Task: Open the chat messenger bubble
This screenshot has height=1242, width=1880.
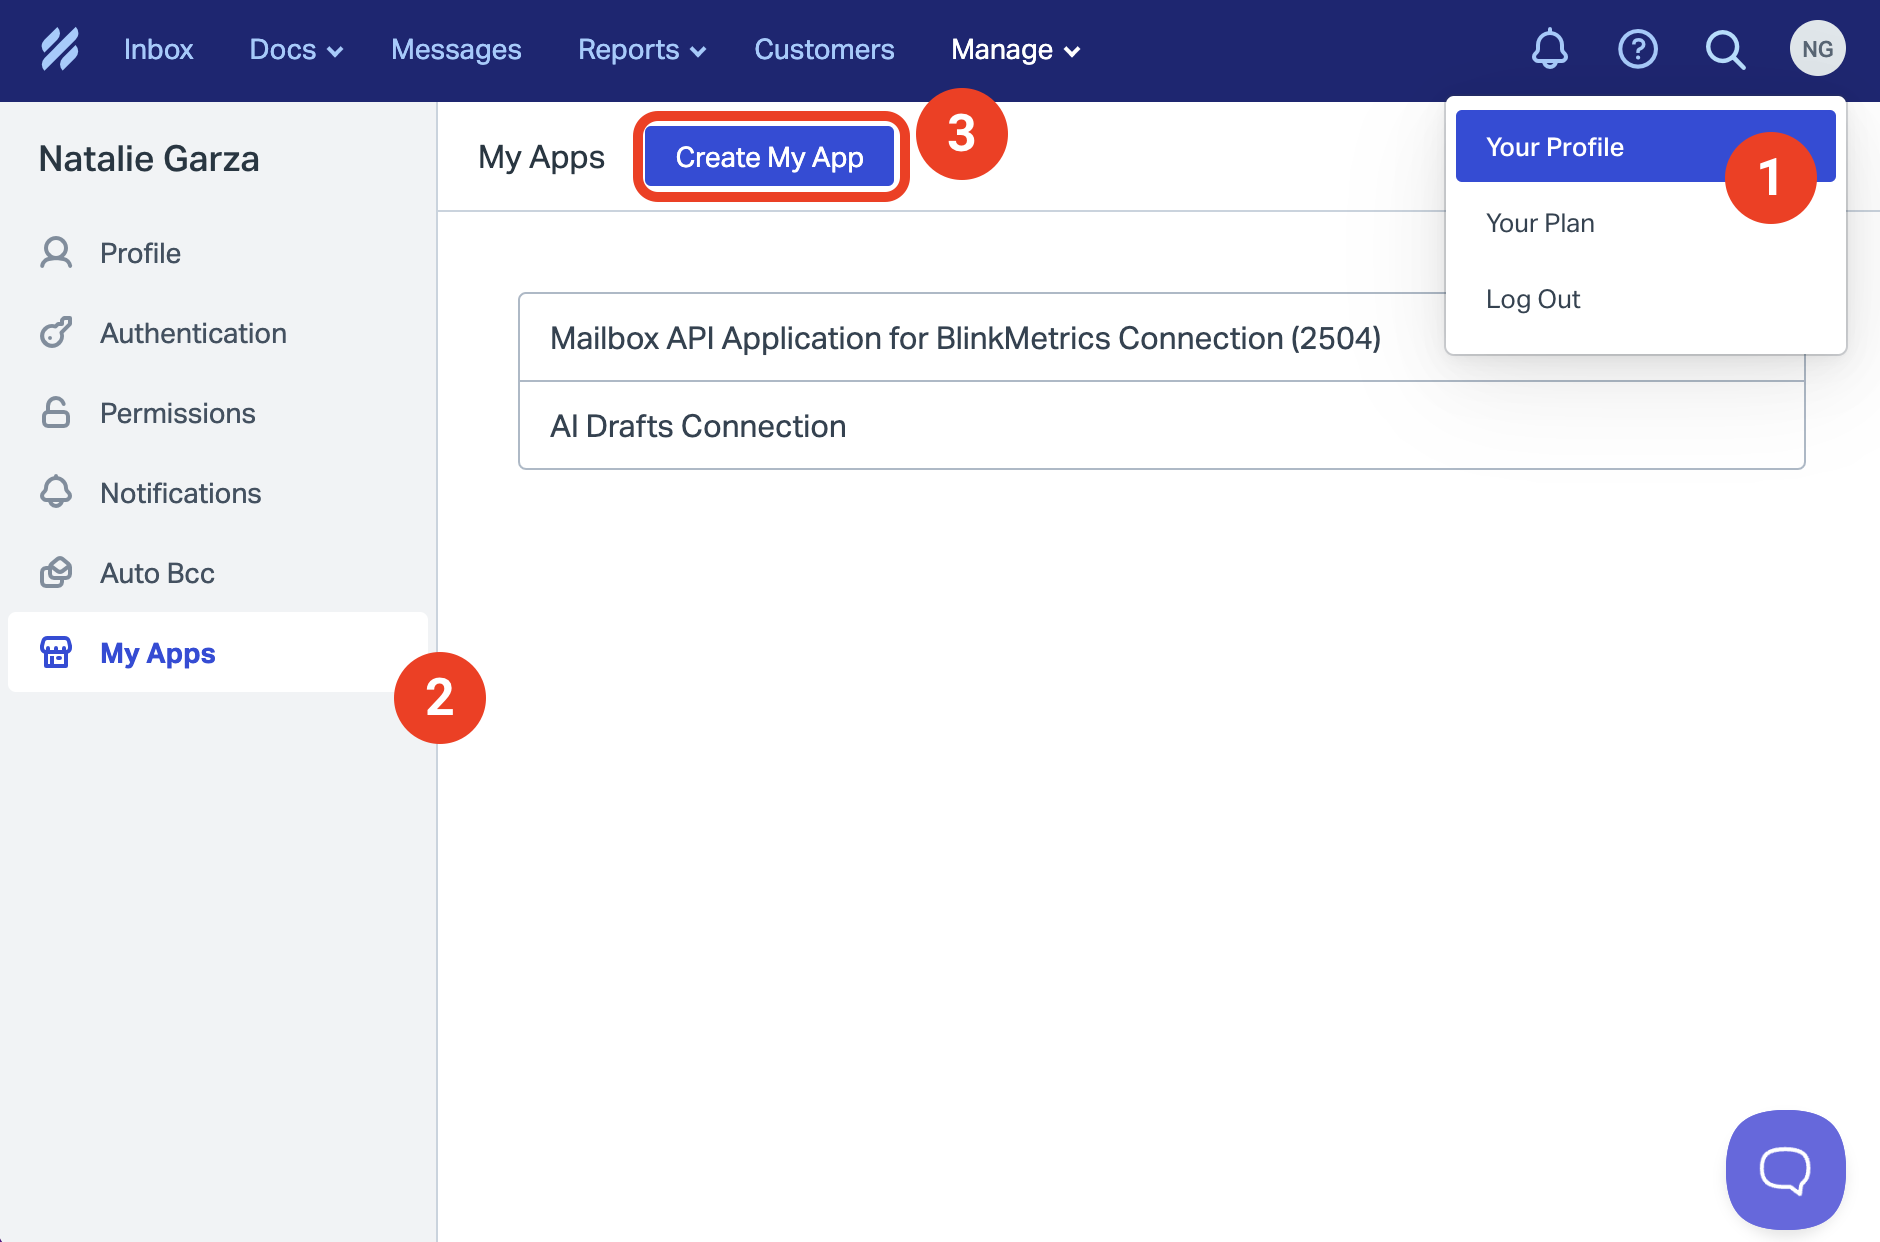Action: [x=1785, y=1169]
